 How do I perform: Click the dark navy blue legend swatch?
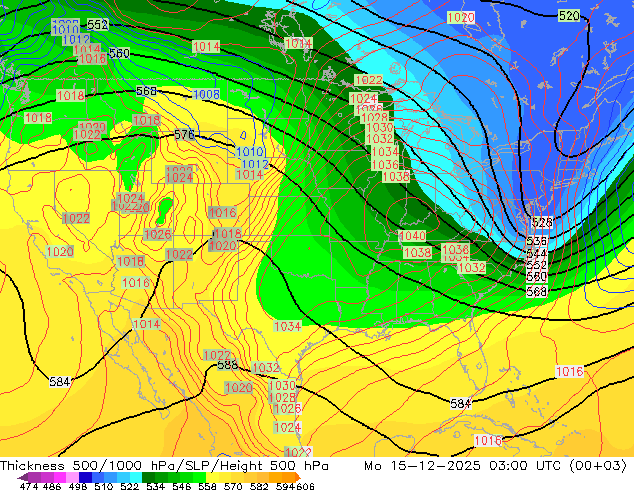[85, 477]
